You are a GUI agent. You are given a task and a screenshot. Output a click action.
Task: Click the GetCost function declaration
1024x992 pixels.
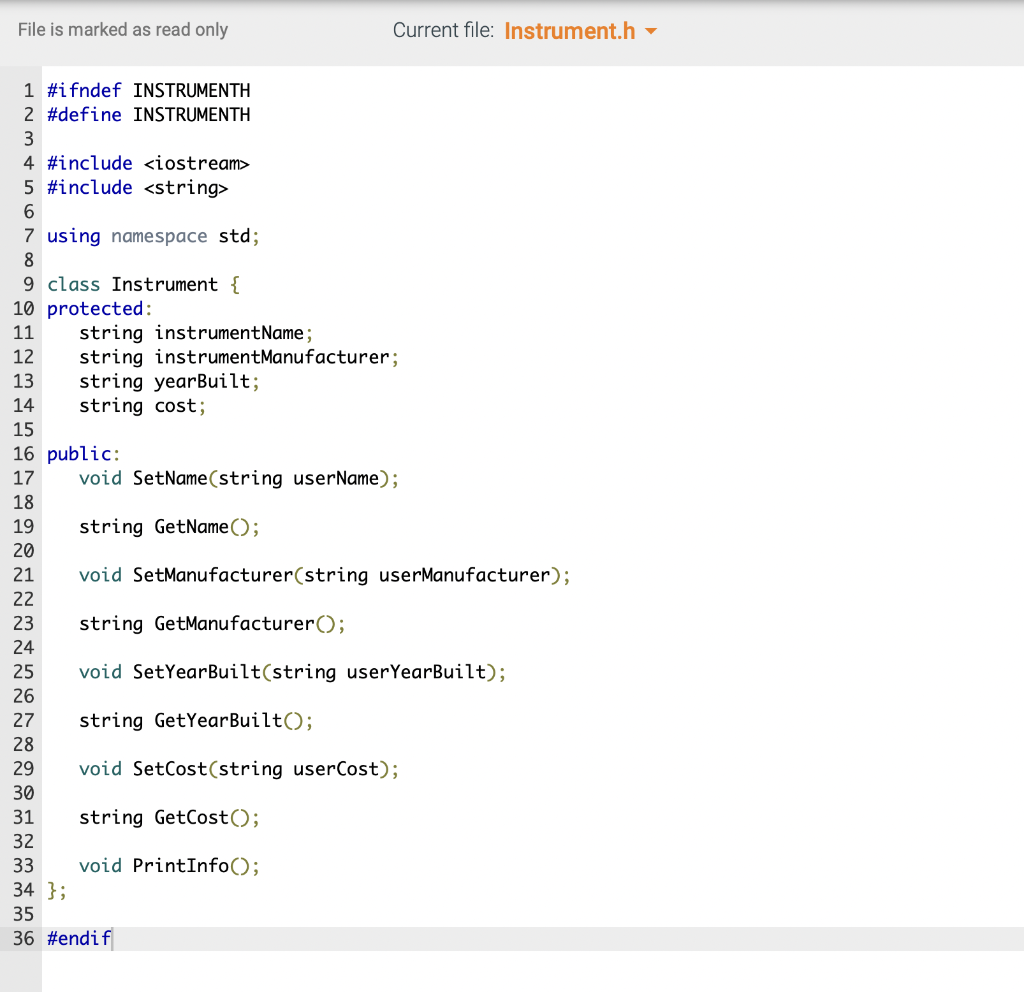168,817
